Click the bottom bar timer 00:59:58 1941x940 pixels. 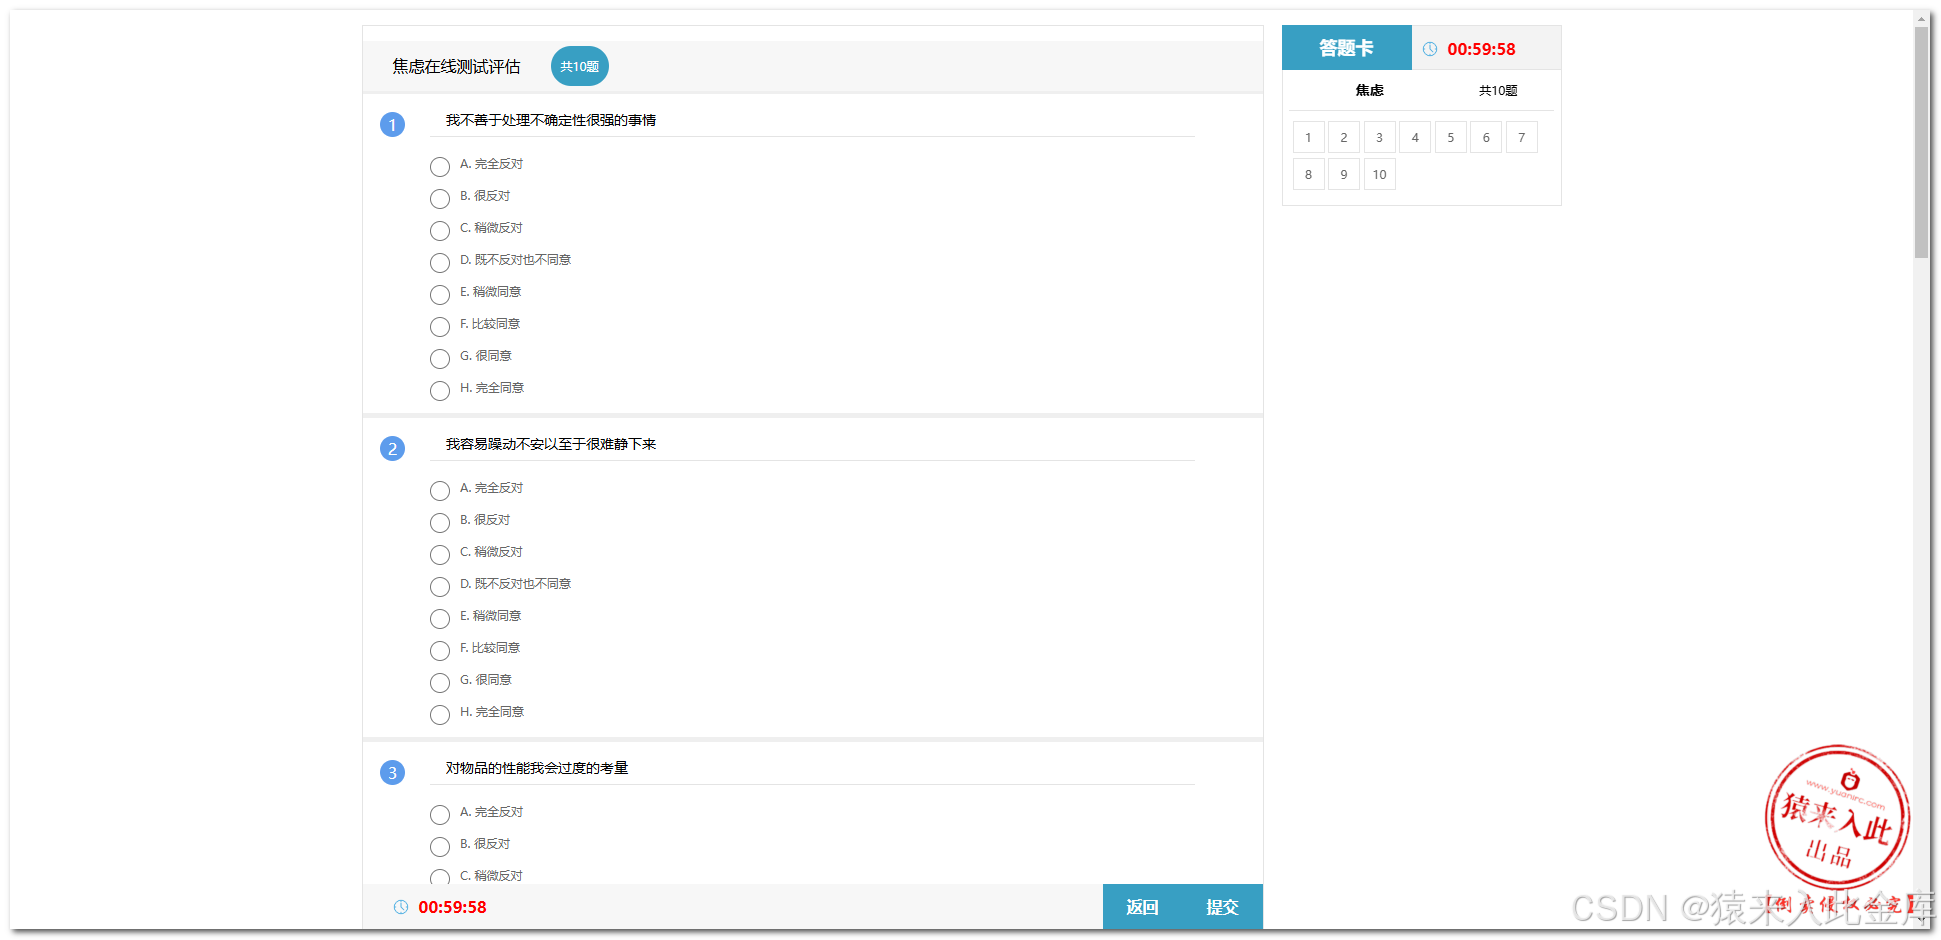452,907
